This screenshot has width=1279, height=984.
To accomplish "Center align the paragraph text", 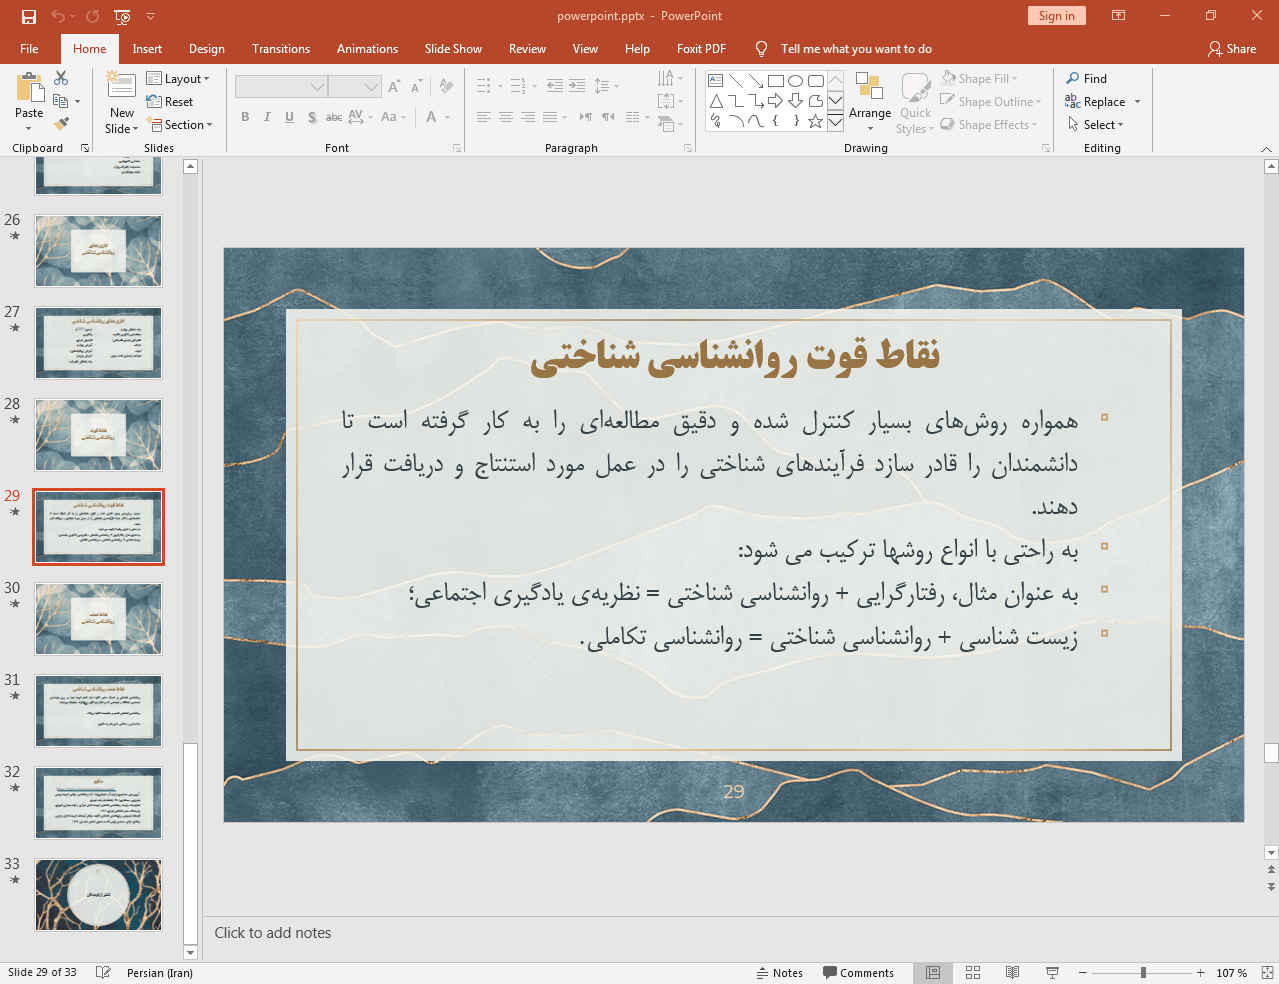I will pyautogui.click(x=506, y=117).
